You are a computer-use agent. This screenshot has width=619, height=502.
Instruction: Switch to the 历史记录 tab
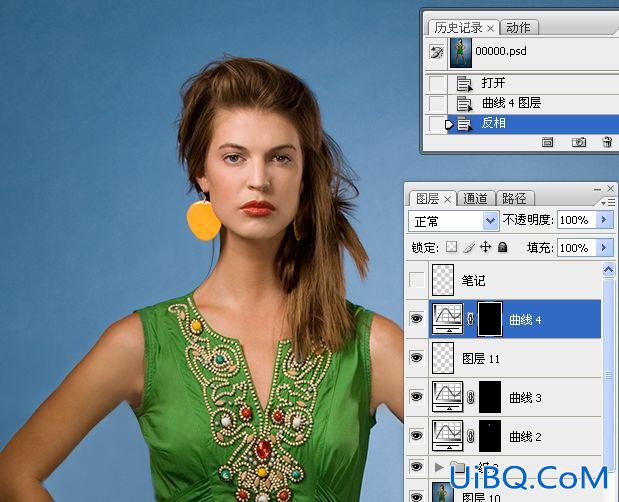pos(458,28)
